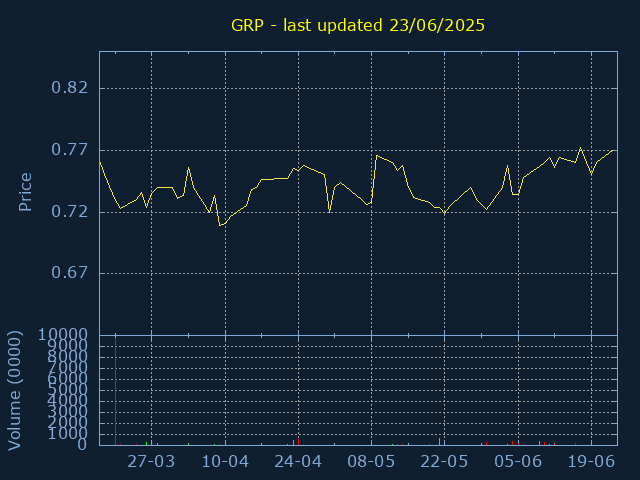The height and width of the screenshot is (480, 640).
Task: Click the green volume bar near 22-05
Action: [x=440, y=441]
